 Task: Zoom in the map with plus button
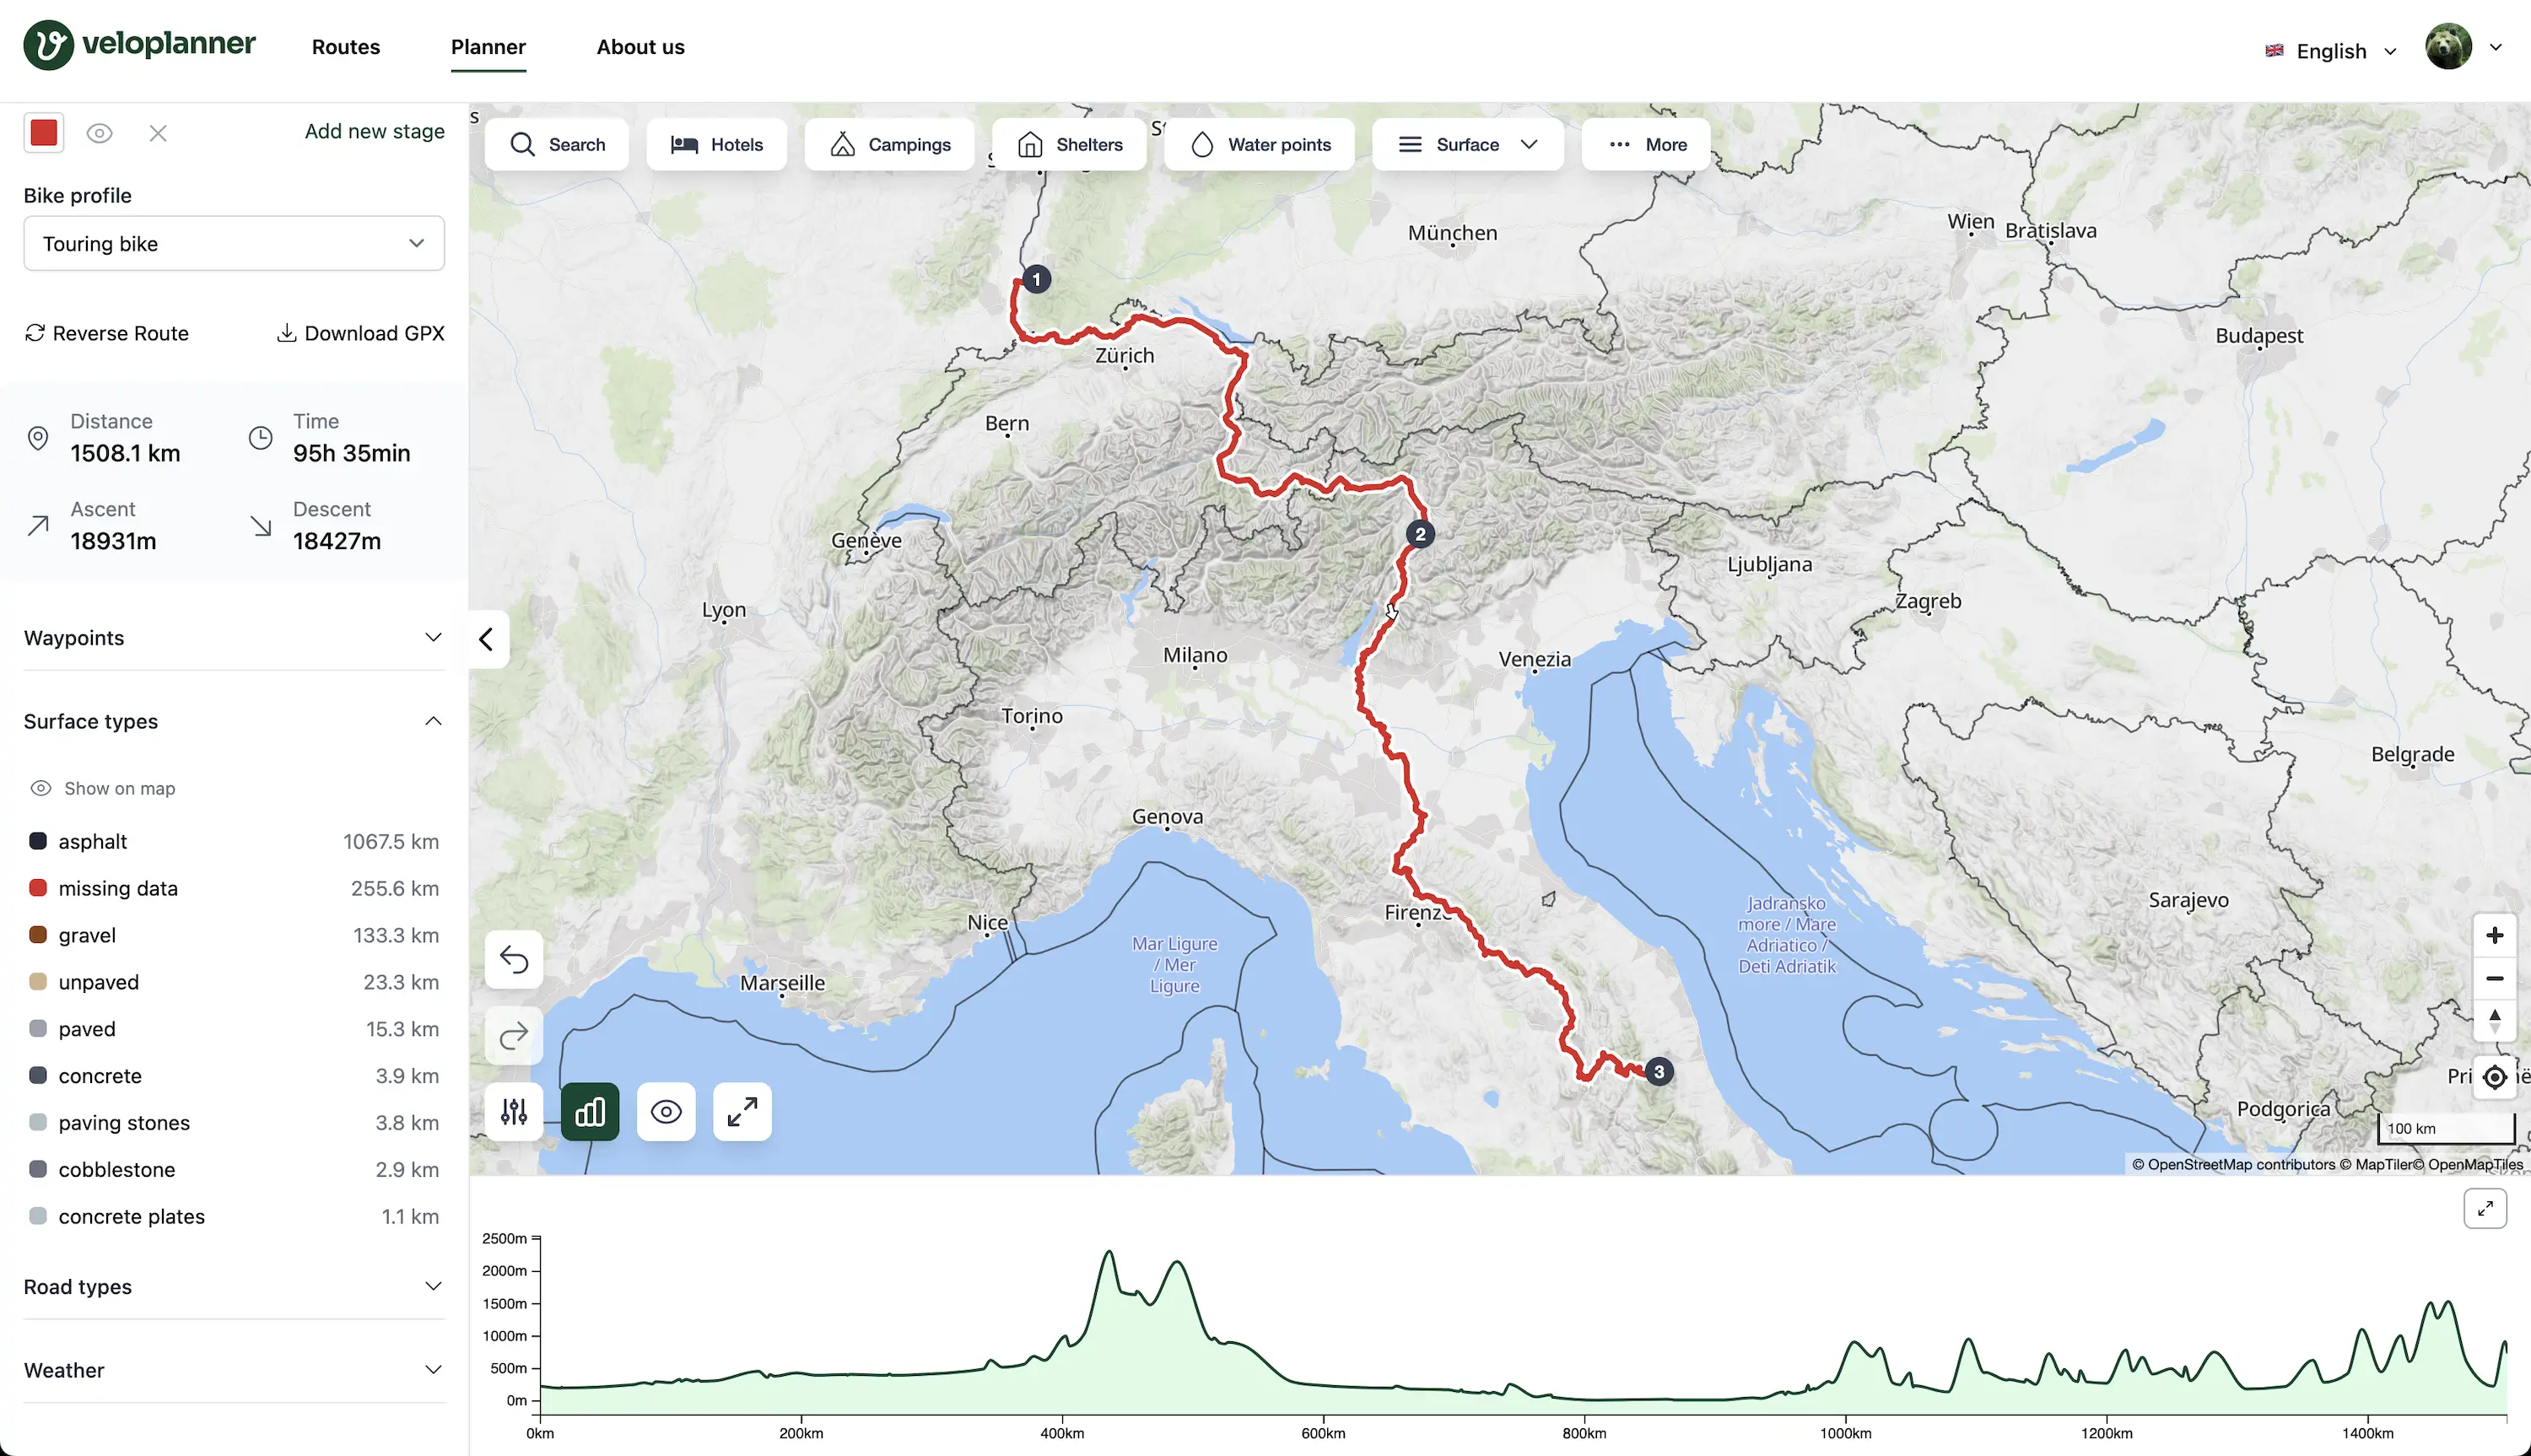pos(2494,935)
